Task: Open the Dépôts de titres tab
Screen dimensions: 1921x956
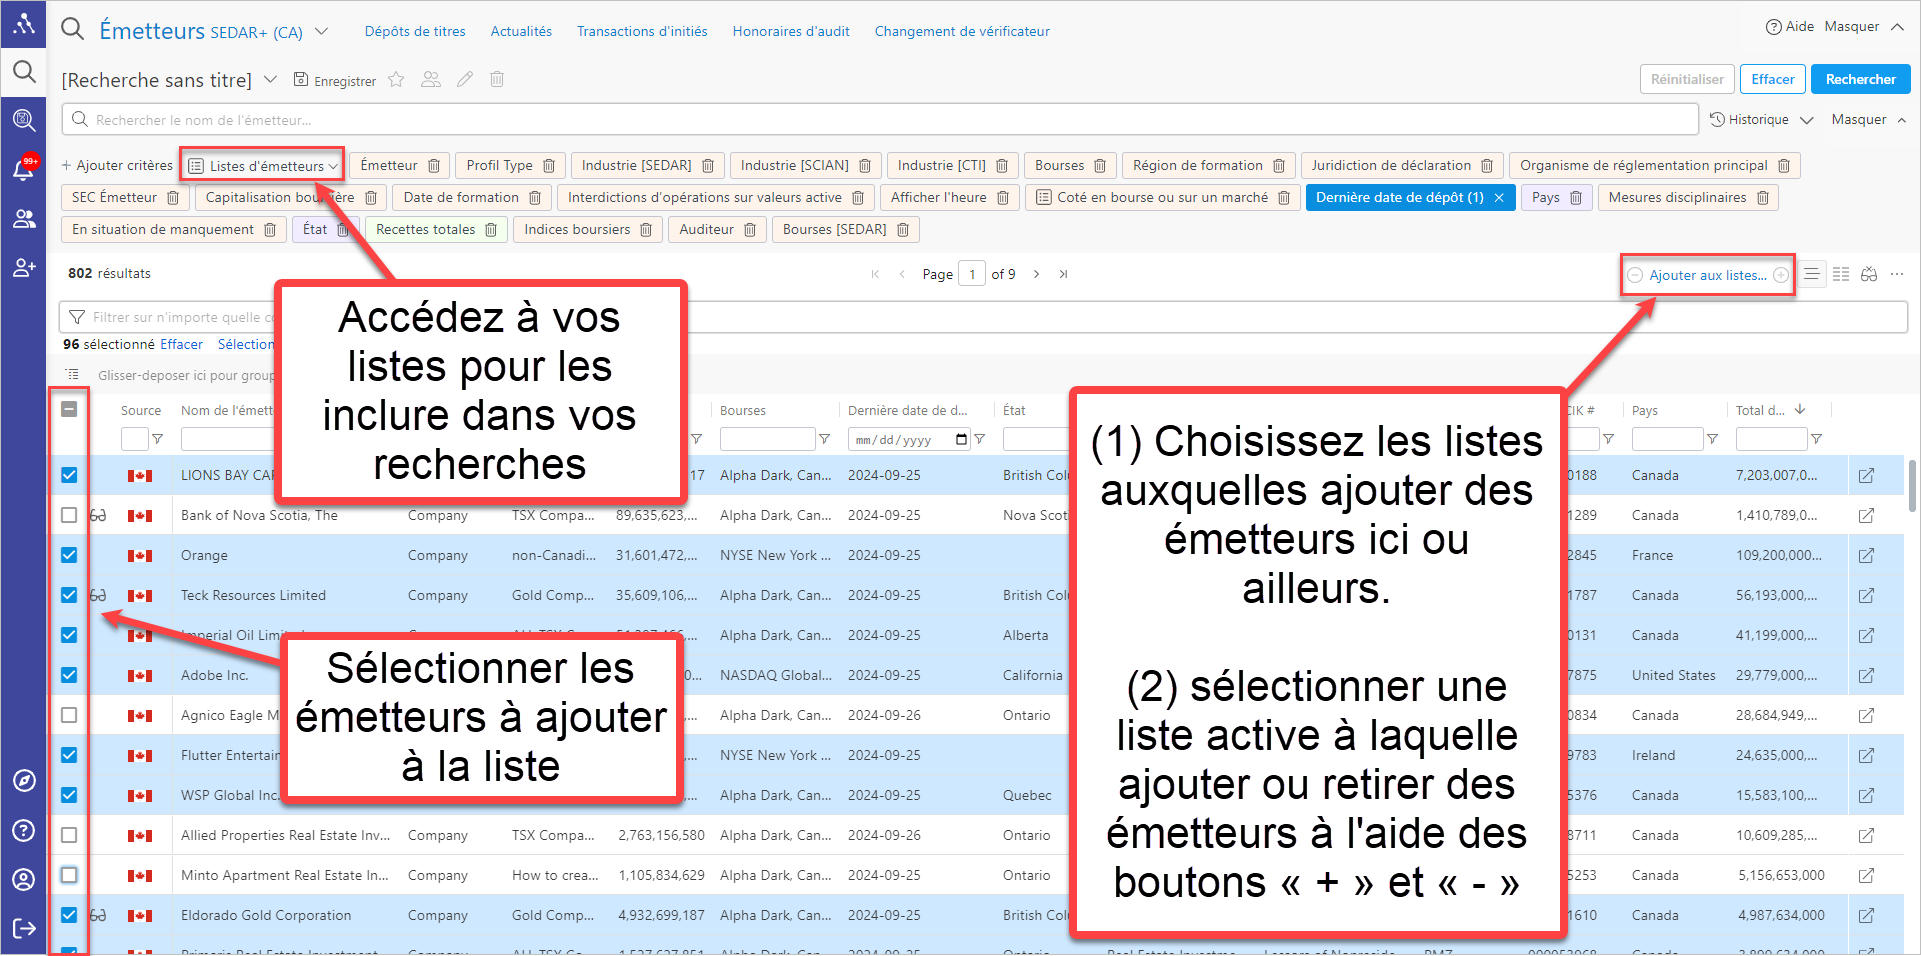Action: [415, 32]
